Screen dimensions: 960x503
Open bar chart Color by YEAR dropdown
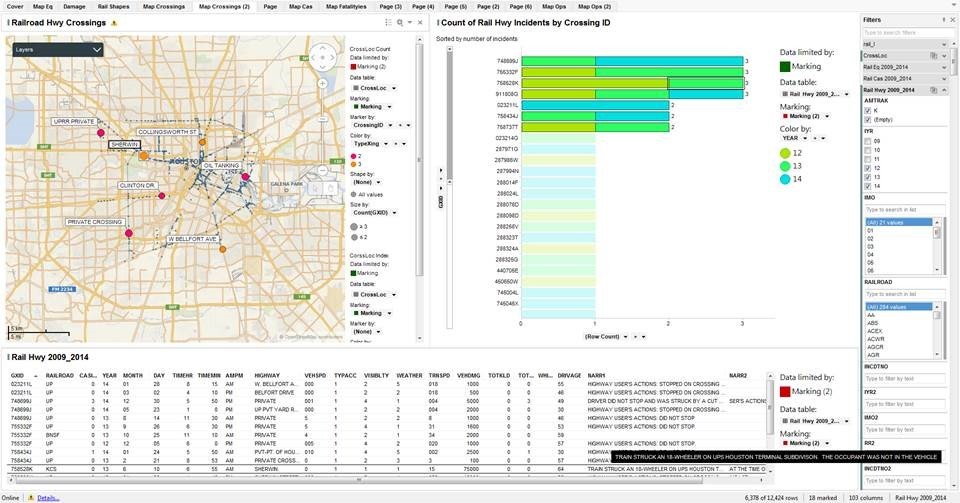[x=804, y=138]
